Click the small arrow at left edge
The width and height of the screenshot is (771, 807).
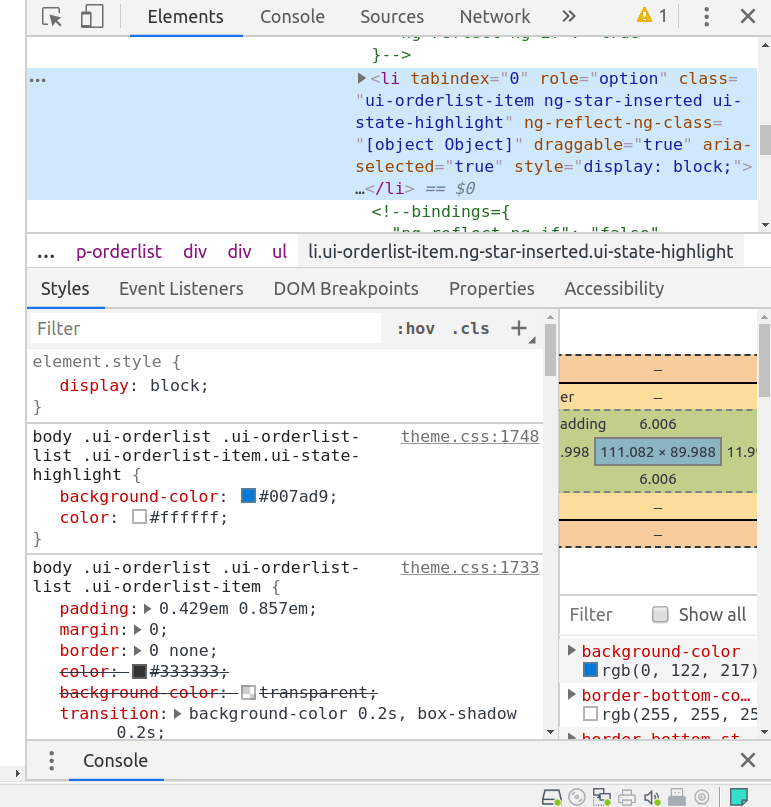(17, 774)
